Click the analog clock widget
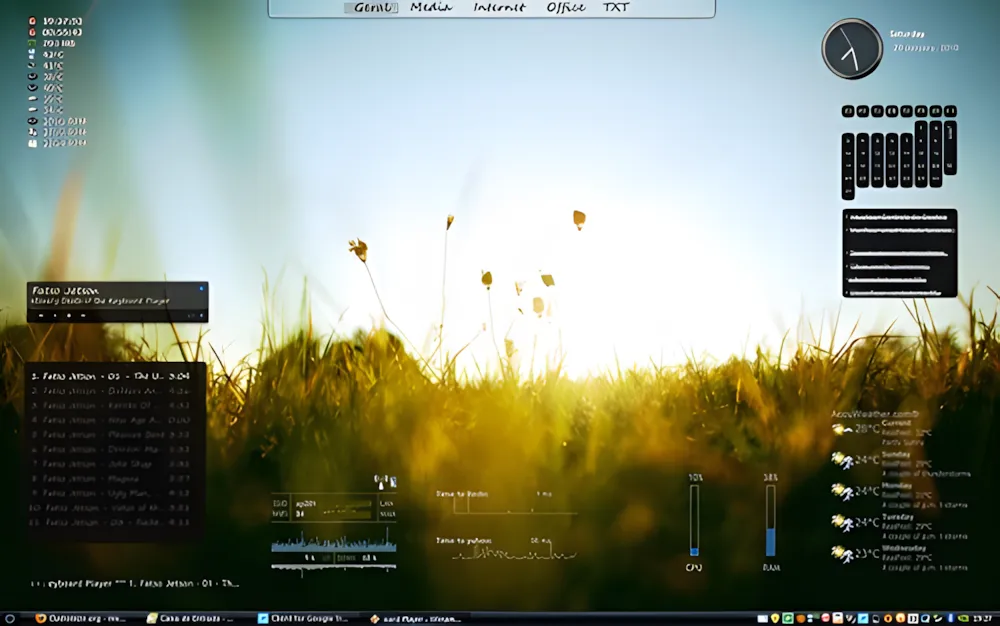This screenshot has width=1000, height=626. (852, 49)
